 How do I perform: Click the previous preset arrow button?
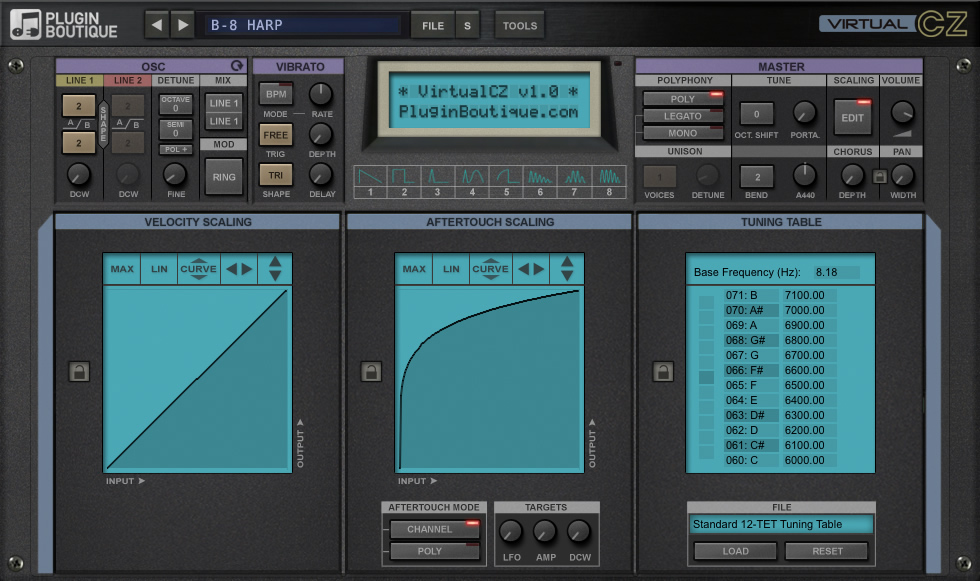click(x=157, y=25)
